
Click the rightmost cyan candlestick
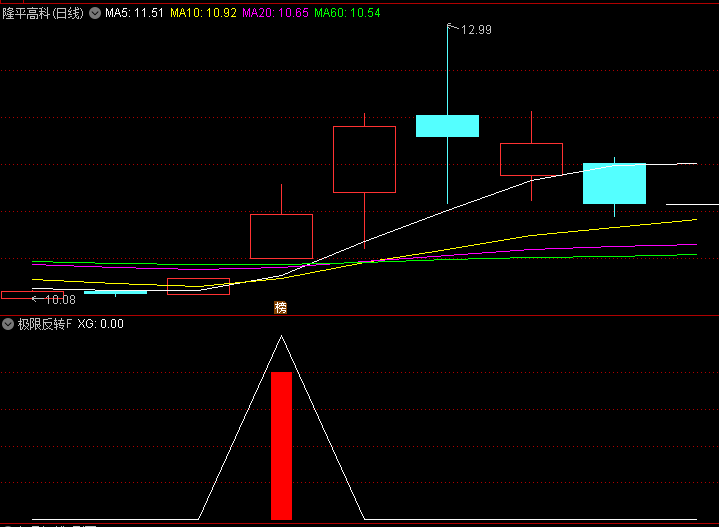614,183
